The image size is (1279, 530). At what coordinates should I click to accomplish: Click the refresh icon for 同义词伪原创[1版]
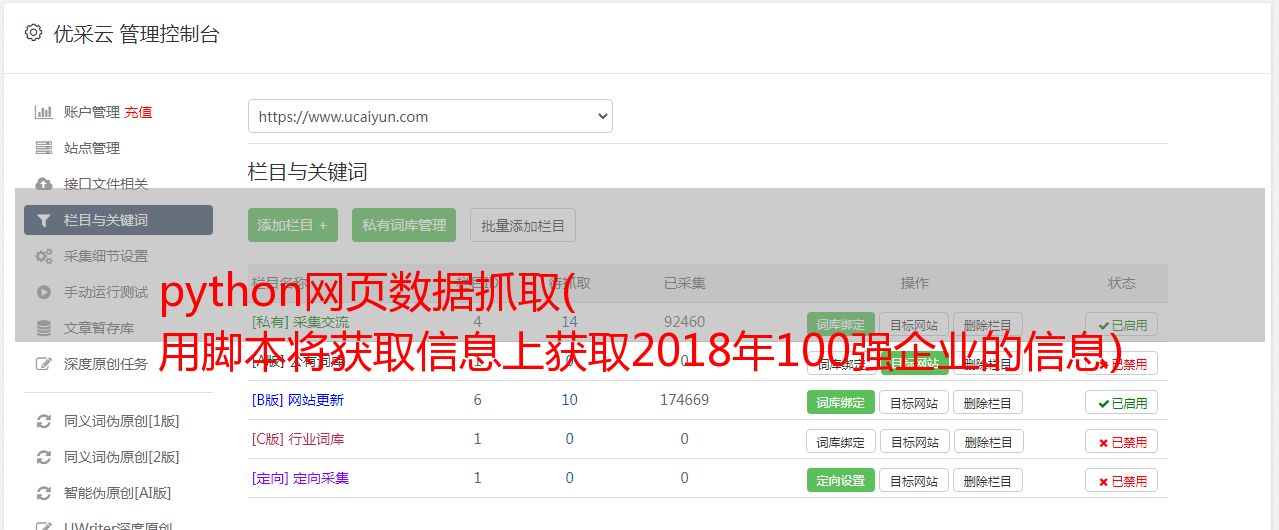click(x=43, y=421)
